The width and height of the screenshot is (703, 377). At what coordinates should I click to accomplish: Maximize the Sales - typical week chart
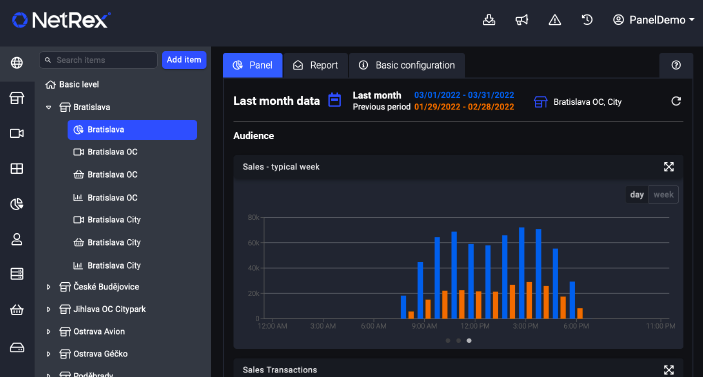pos(668,167)
